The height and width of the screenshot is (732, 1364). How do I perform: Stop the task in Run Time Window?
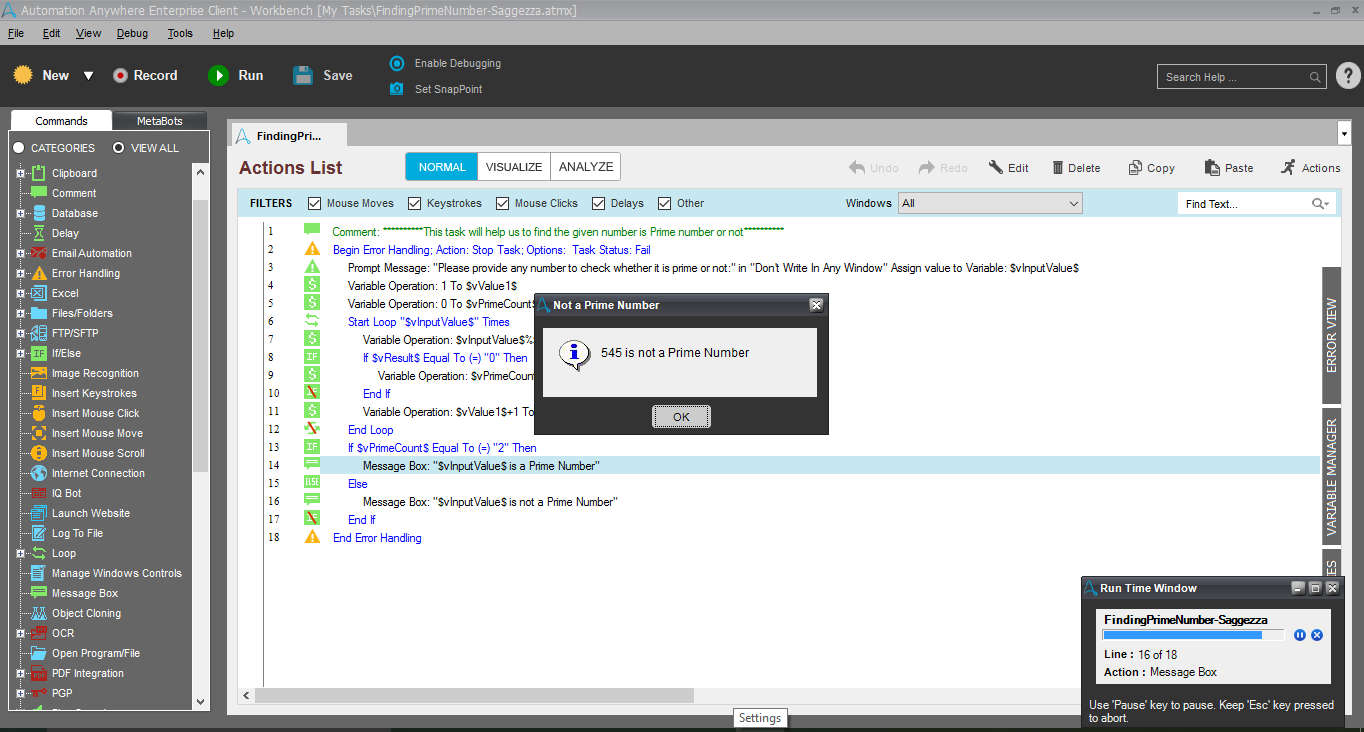click(1317, 635)
